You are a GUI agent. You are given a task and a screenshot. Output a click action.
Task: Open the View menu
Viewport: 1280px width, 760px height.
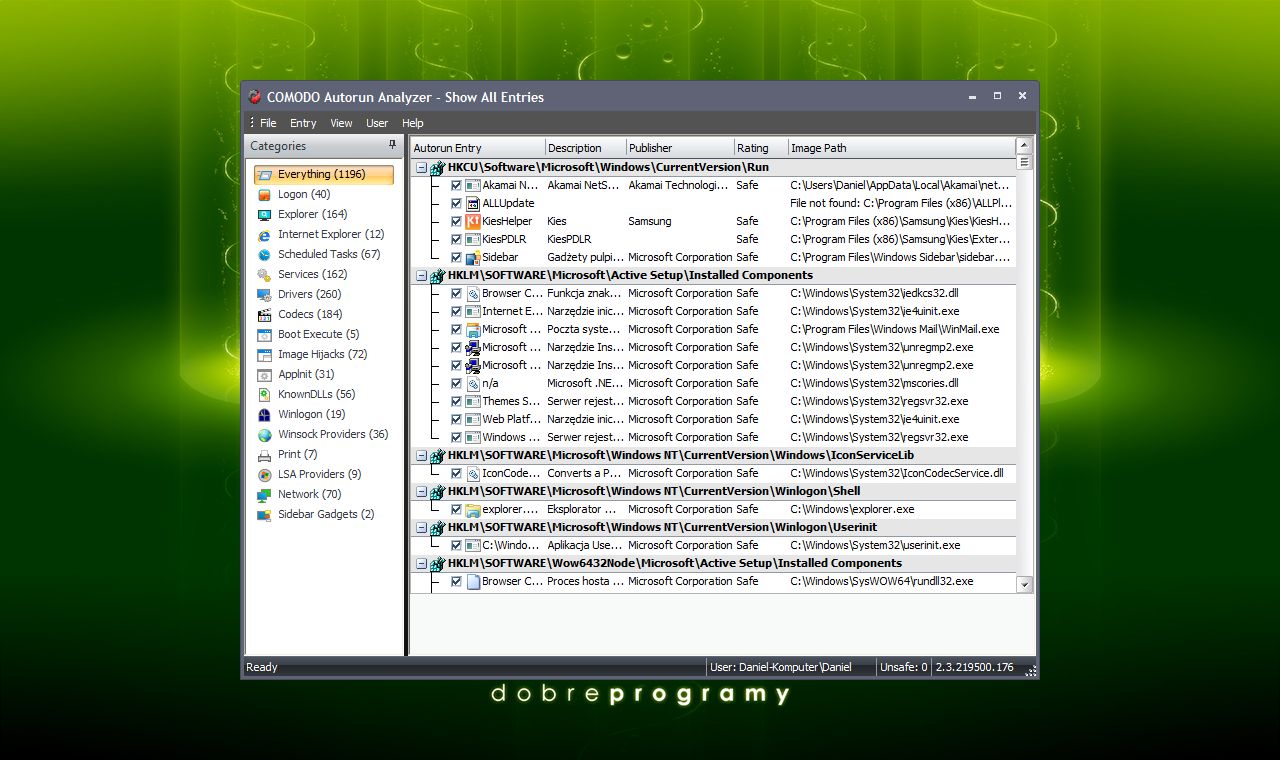coord(341,123)
